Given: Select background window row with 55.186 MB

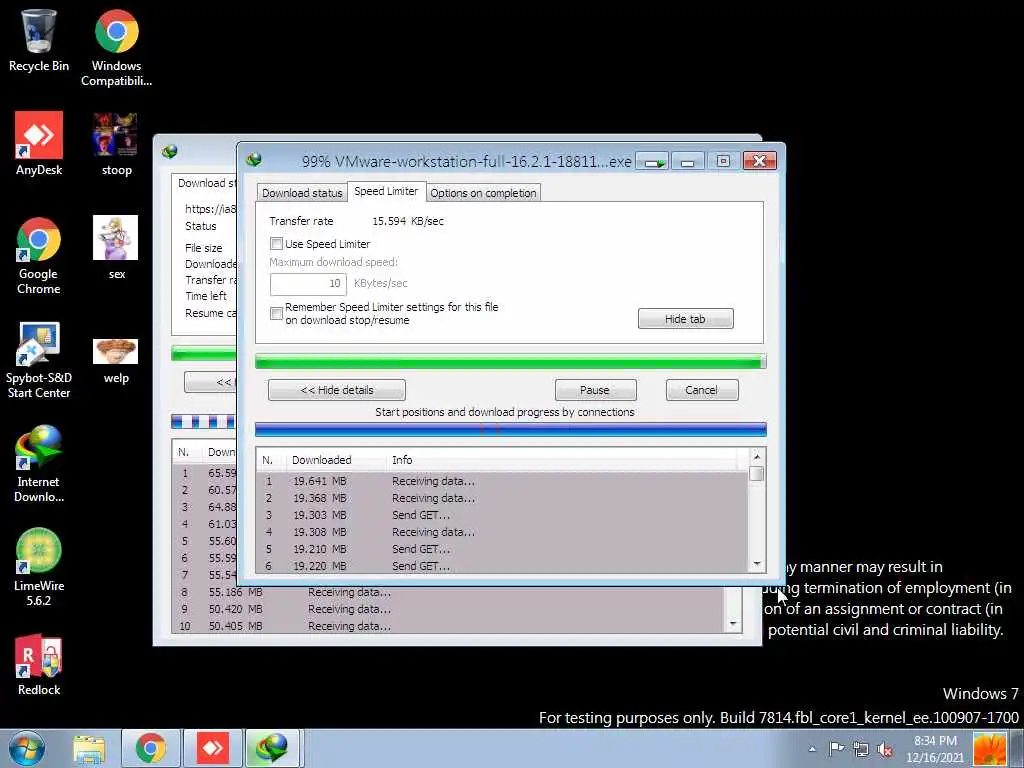Looking at the screenshot, I should [x=448, y=592].
